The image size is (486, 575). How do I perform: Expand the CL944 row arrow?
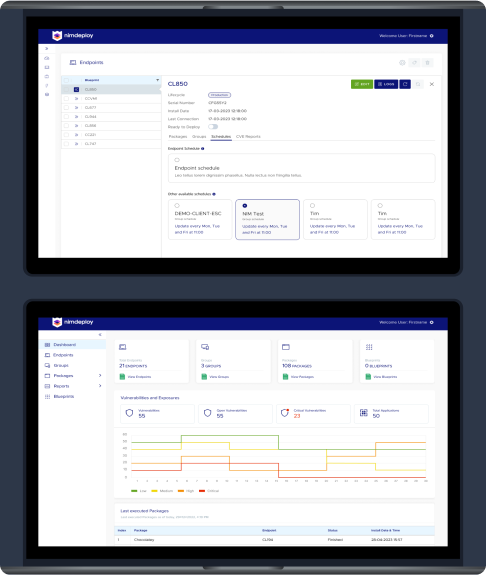point(76,117)
